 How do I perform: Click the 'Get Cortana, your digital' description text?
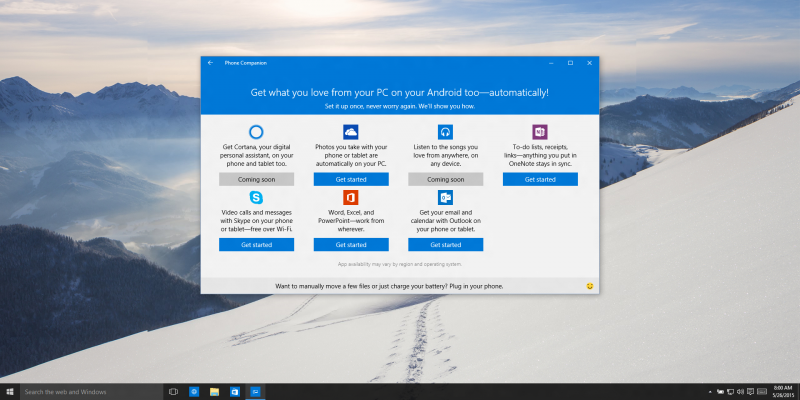point(256,155)
